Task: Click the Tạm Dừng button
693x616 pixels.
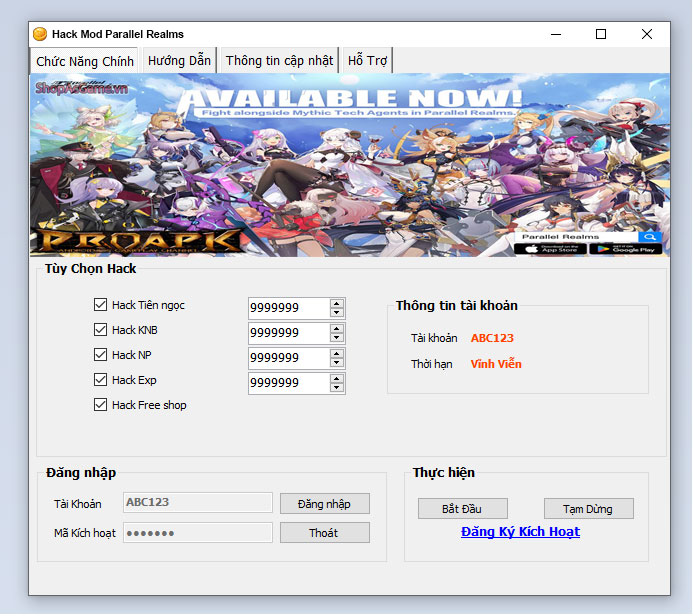Action: [589, 509]
